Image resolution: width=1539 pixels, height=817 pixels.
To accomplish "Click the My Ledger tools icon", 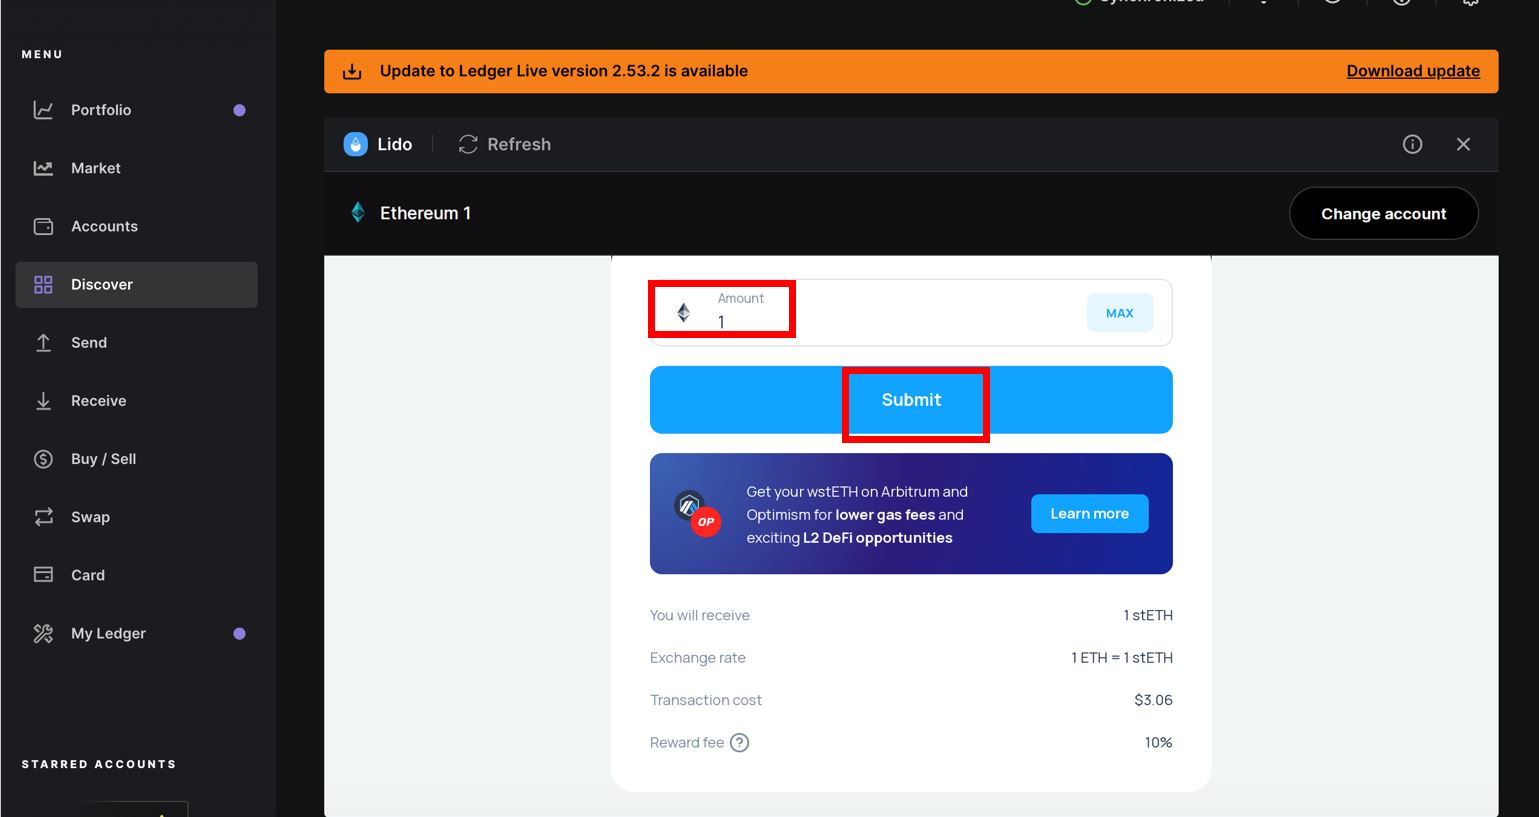I will (43, 633).
